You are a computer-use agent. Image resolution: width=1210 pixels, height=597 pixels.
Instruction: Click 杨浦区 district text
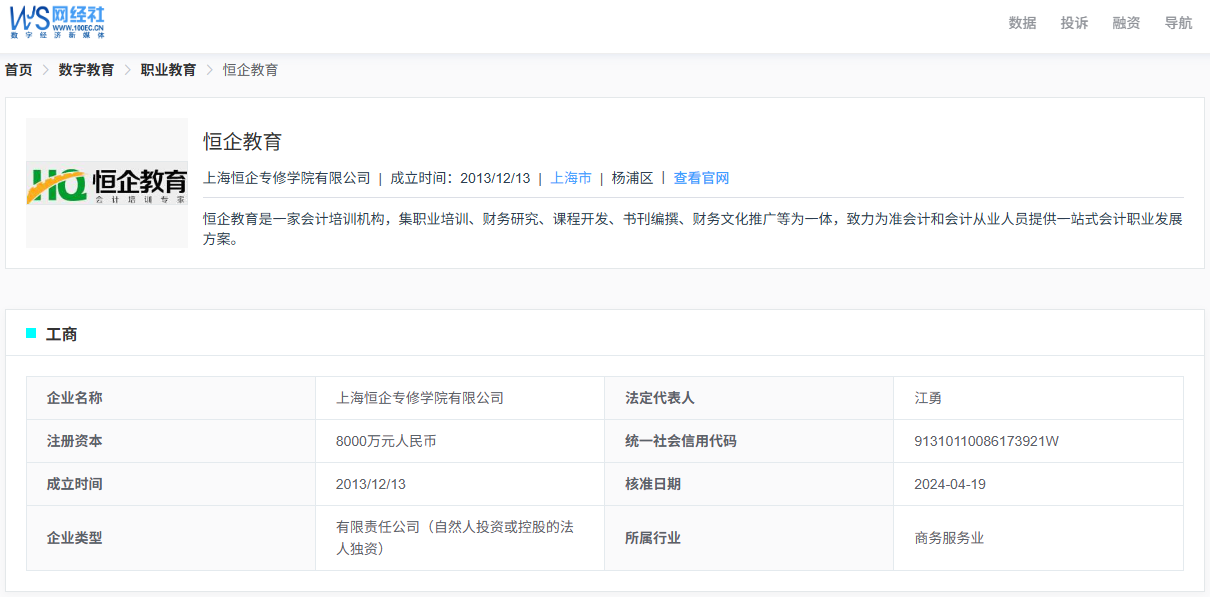pyautogui.click(x=632, y=178)
